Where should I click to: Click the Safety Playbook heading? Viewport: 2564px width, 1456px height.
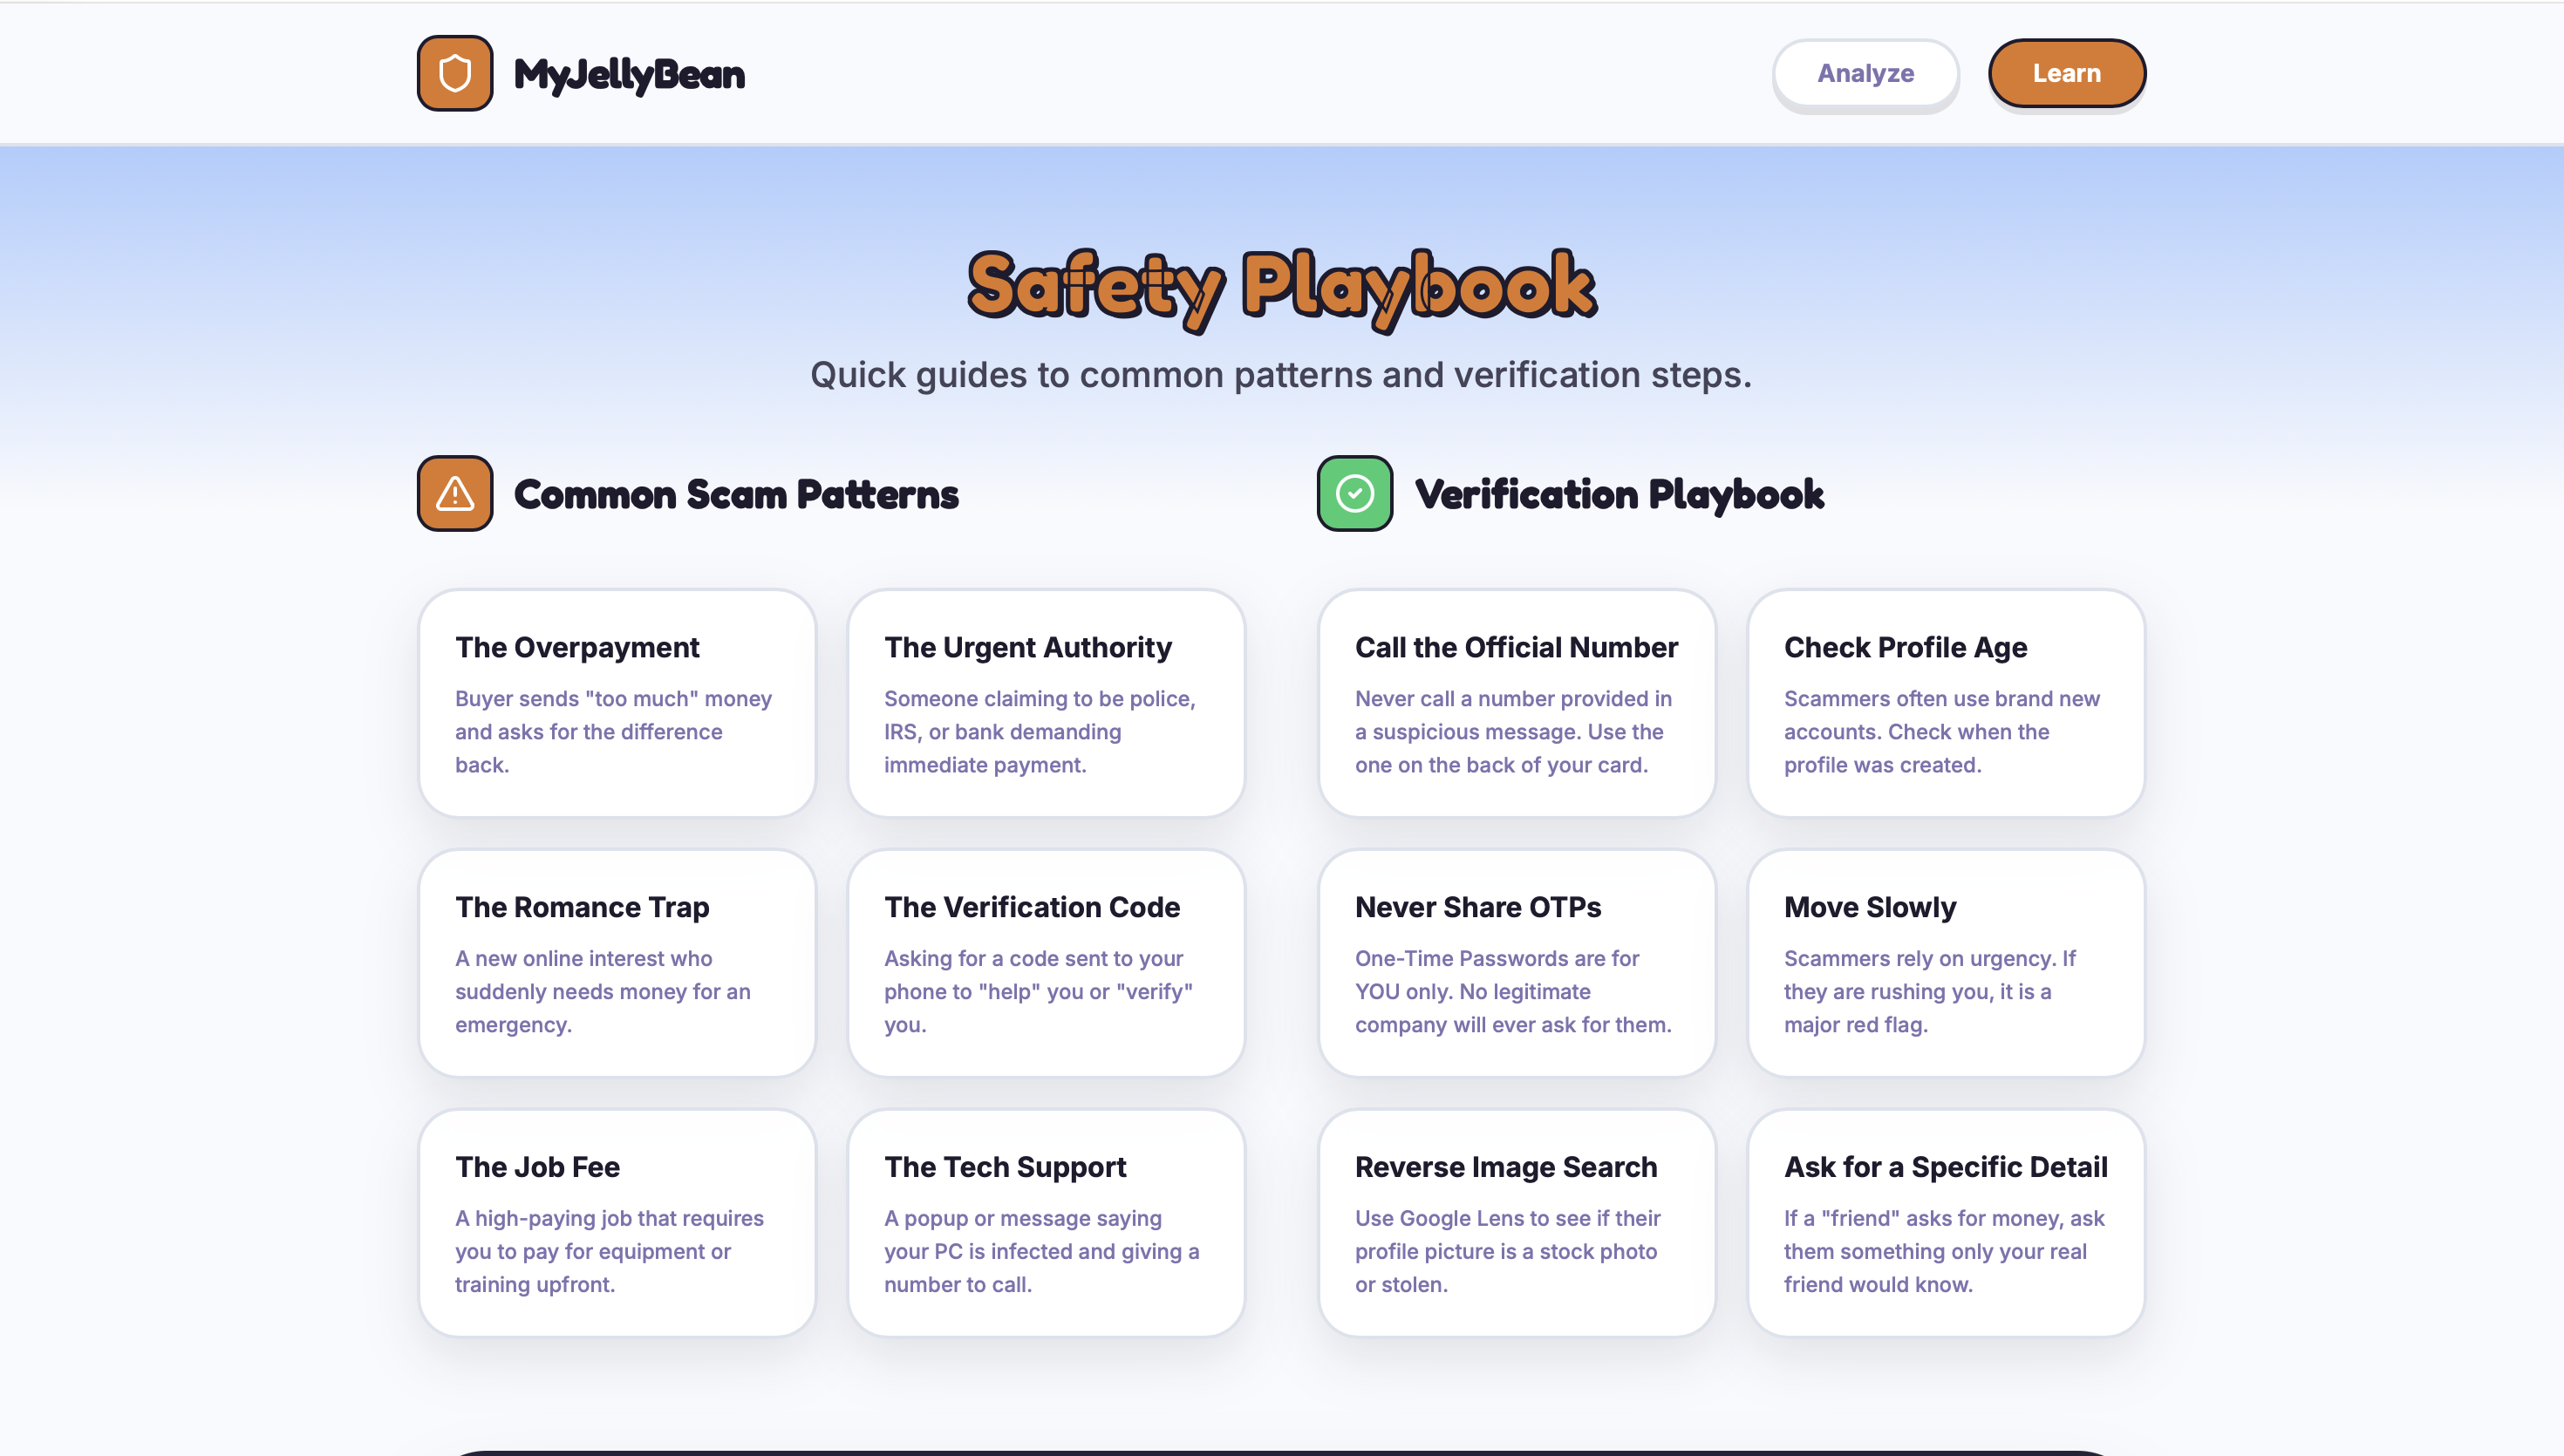tap(1281, 286)
